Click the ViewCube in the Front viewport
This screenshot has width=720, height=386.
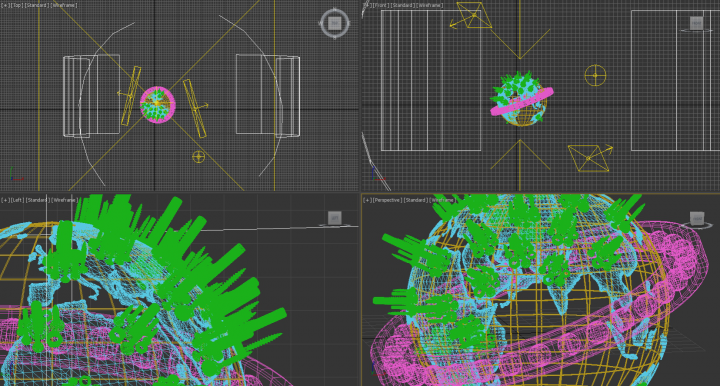[696, 23]
